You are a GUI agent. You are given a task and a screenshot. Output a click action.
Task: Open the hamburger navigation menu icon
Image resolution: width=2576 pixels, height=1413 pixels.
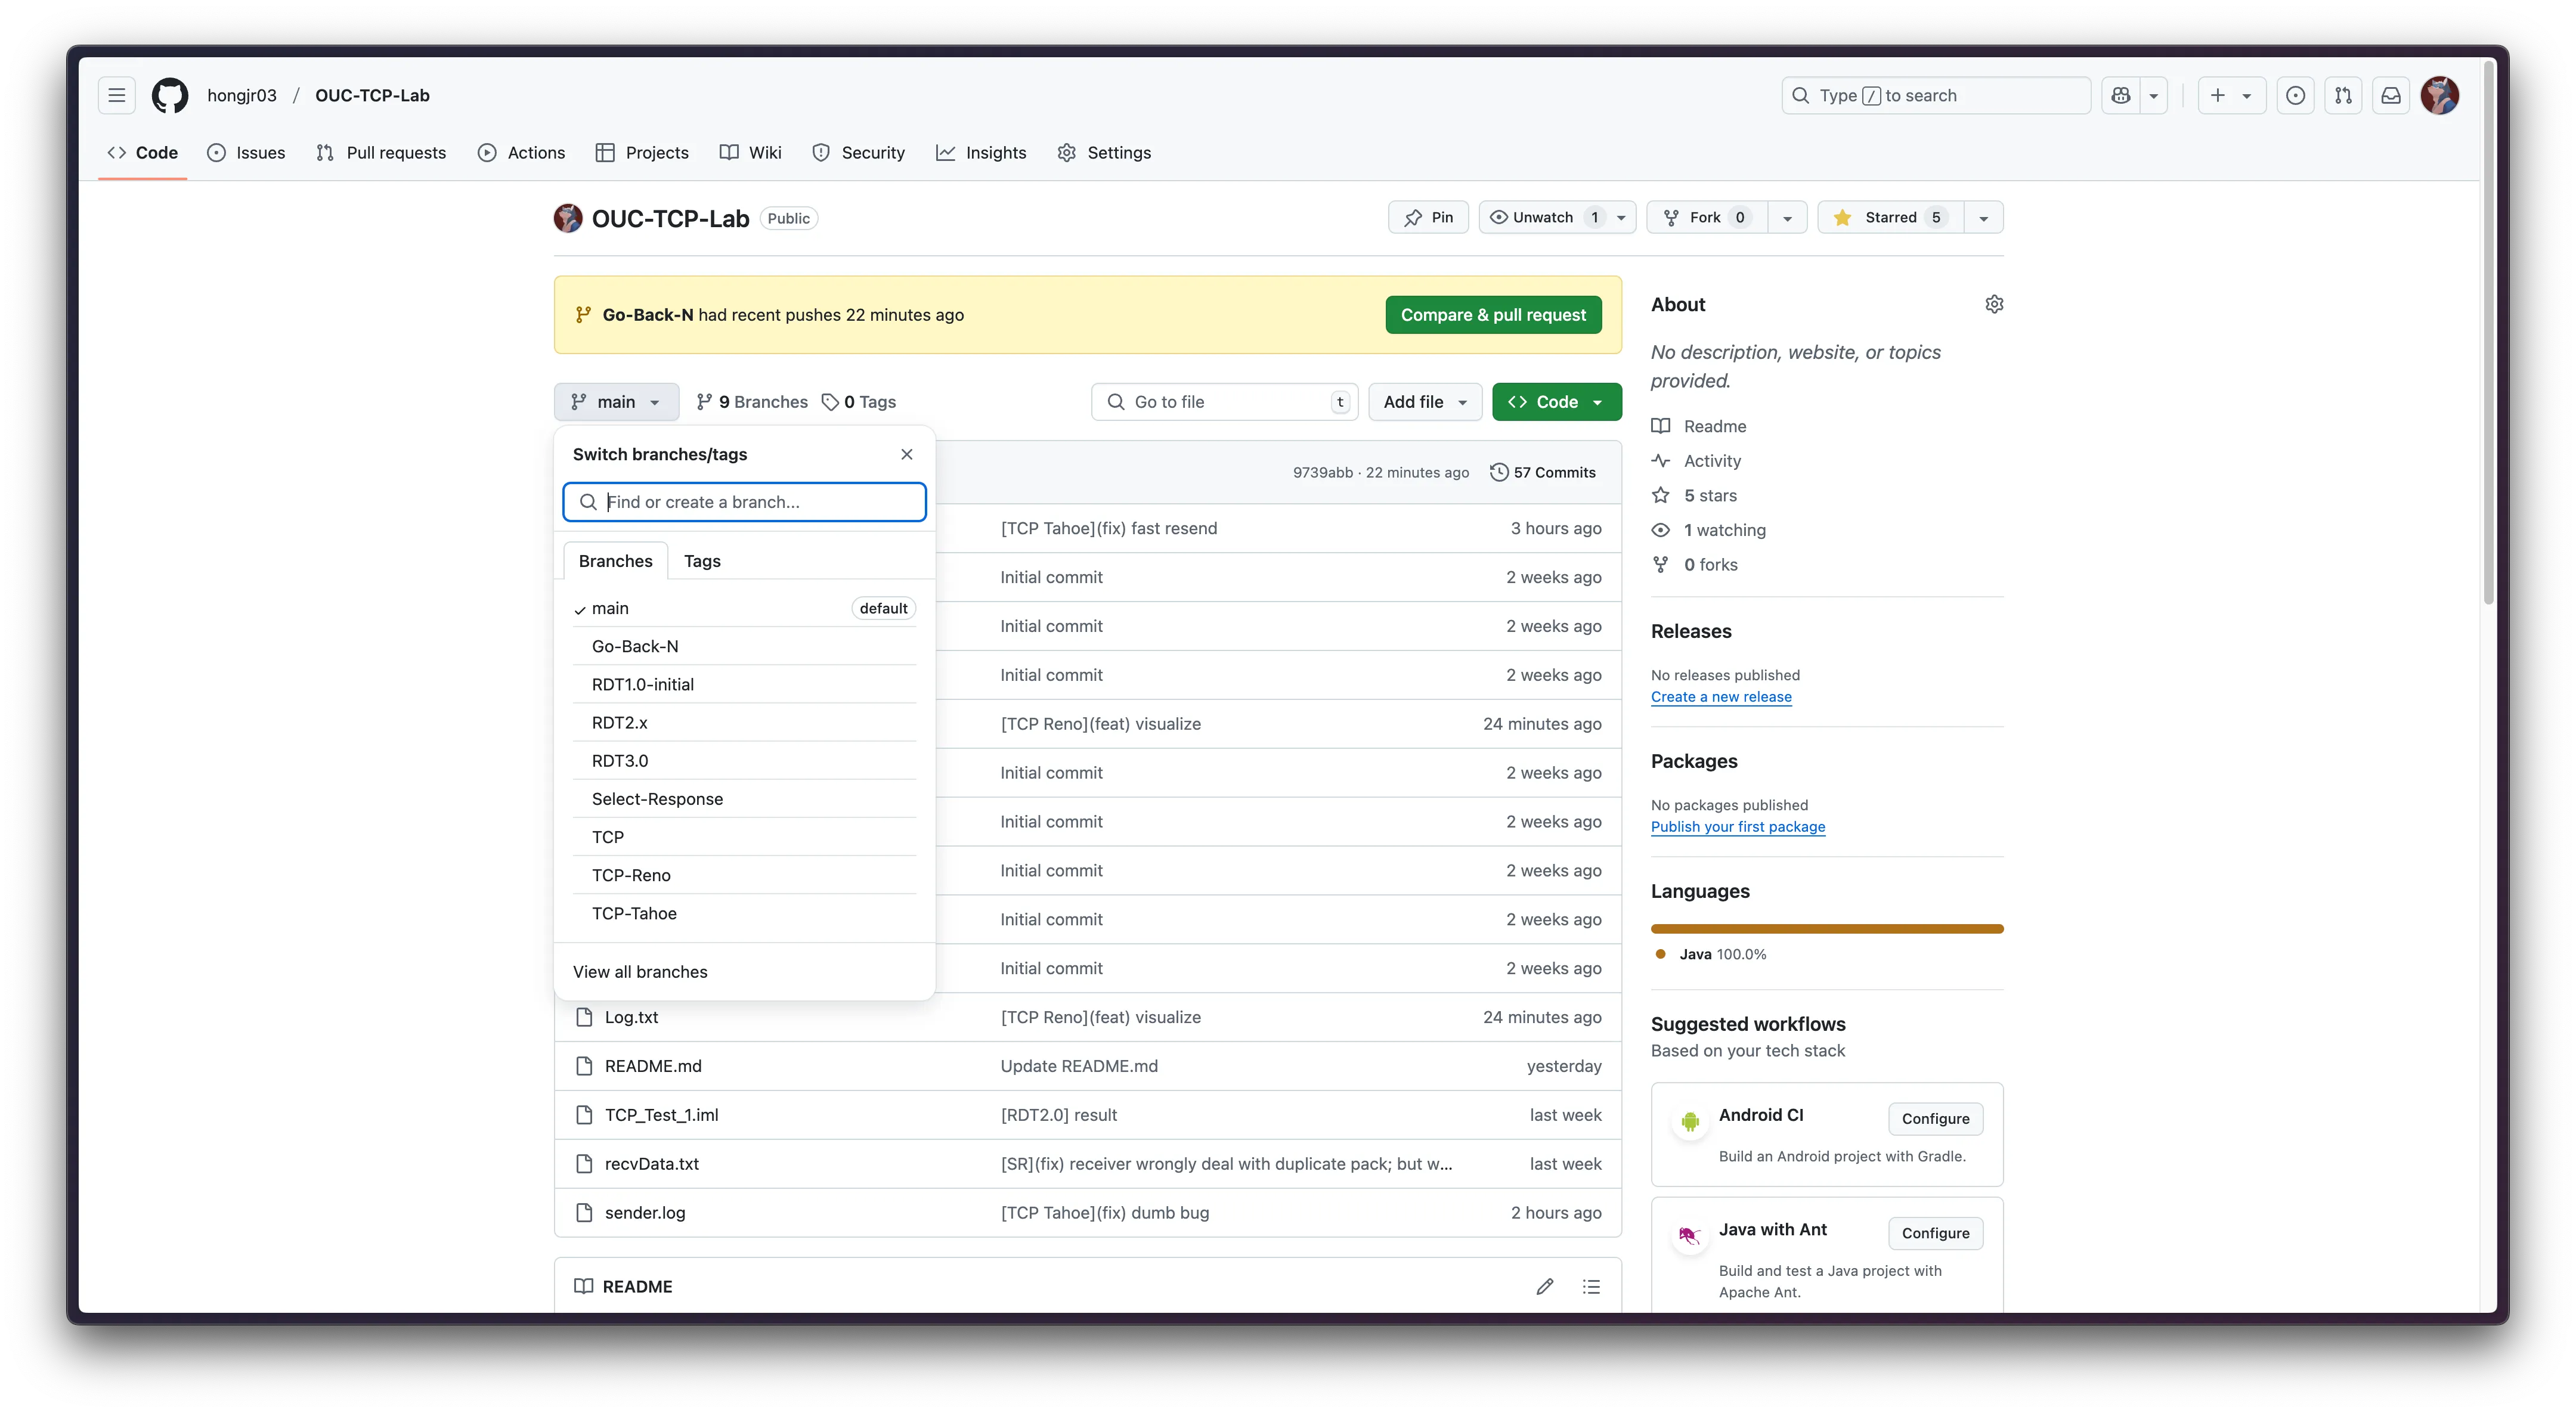(x=116, y=95)
